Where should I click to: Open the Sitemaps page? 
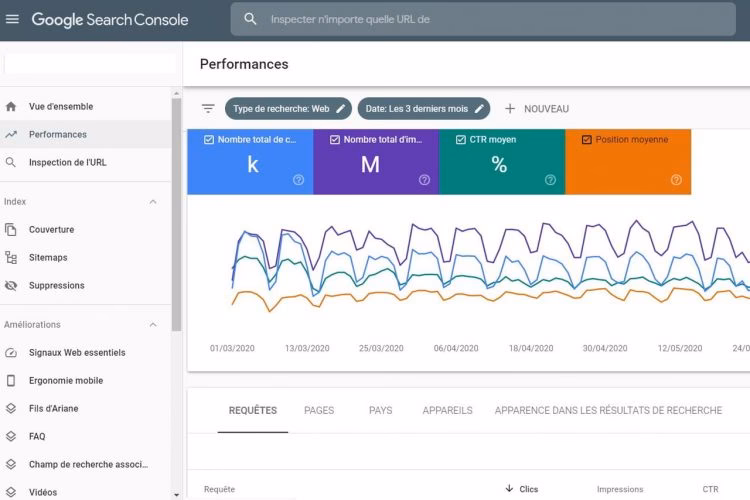point(86,257)
